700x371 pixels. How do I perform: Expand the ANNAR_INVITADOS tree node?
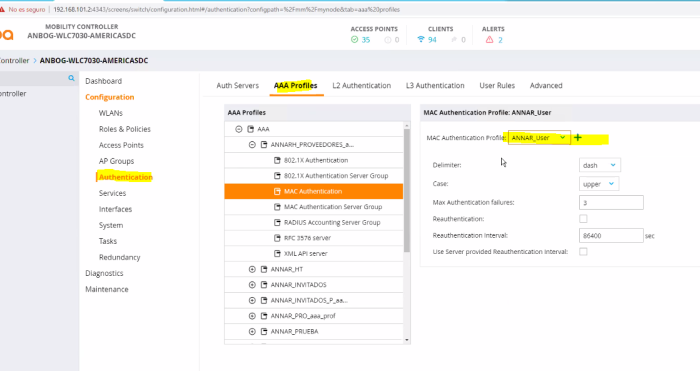click(252, 285)
